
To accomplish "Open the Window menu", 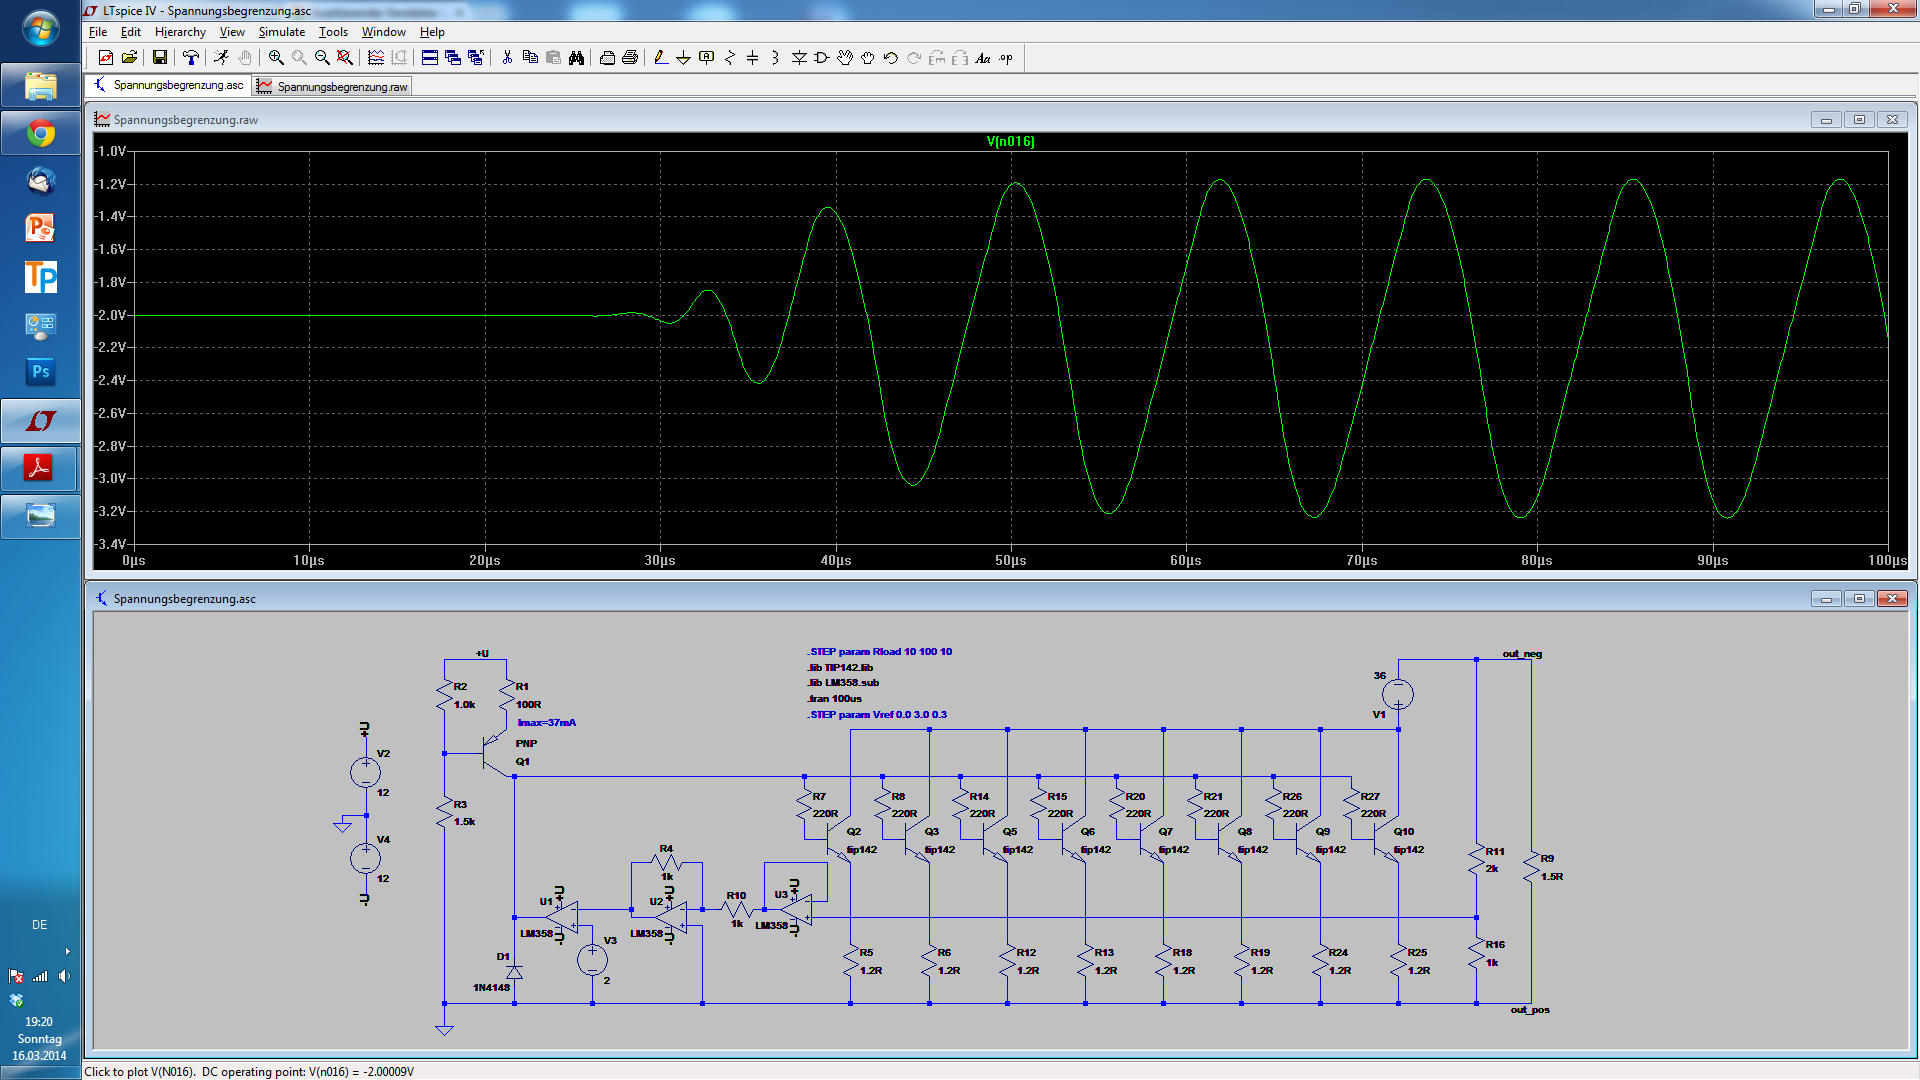I will pos(384,32).
